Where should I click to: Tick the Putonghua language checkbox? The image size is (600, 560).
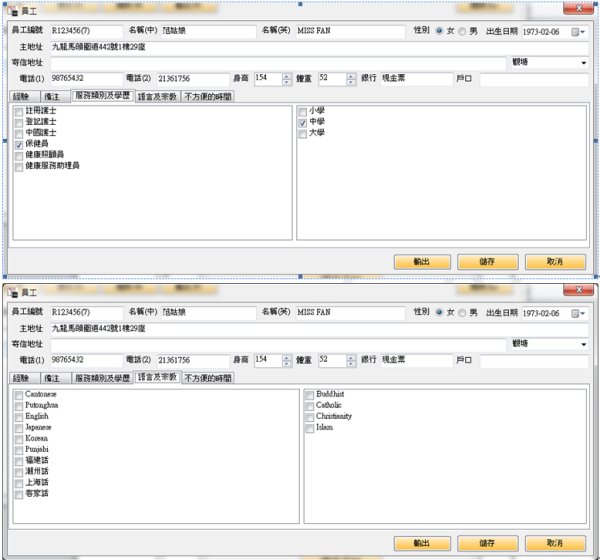(x=19, y=407)
